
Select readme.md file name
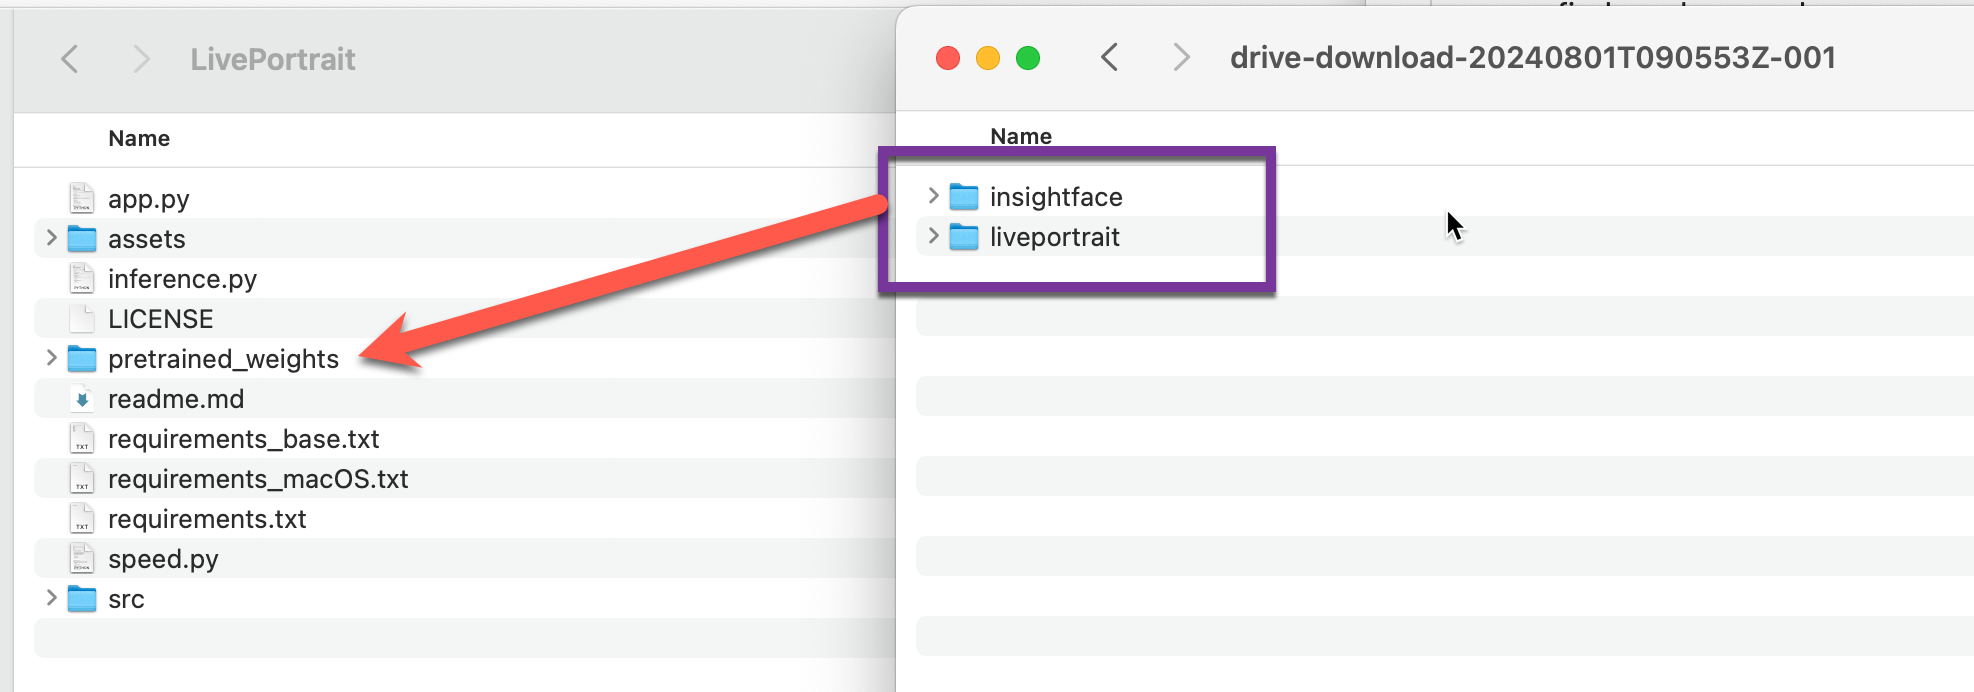click(x=176, y=399)
